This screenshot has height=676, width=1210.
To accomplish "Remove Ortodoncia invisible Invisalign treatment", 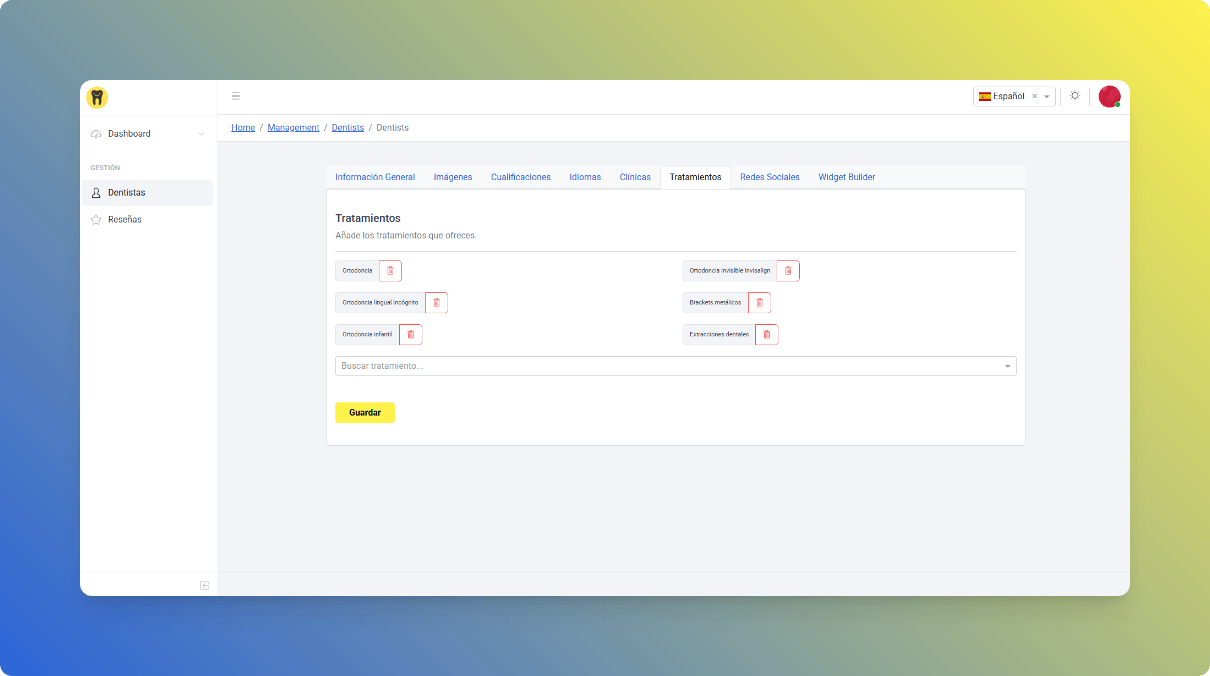I will (788, 271).
